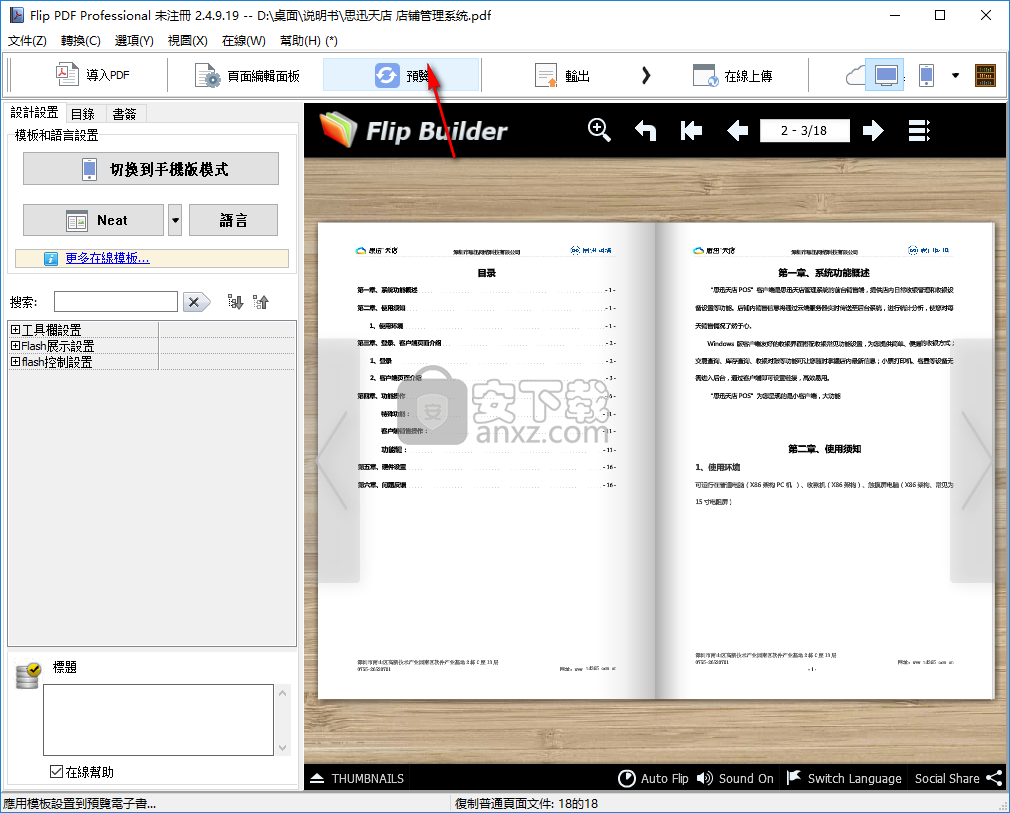Click Switch Language flag button
This screenshot has width=1010, height=813.
click(x=844, y=778)
